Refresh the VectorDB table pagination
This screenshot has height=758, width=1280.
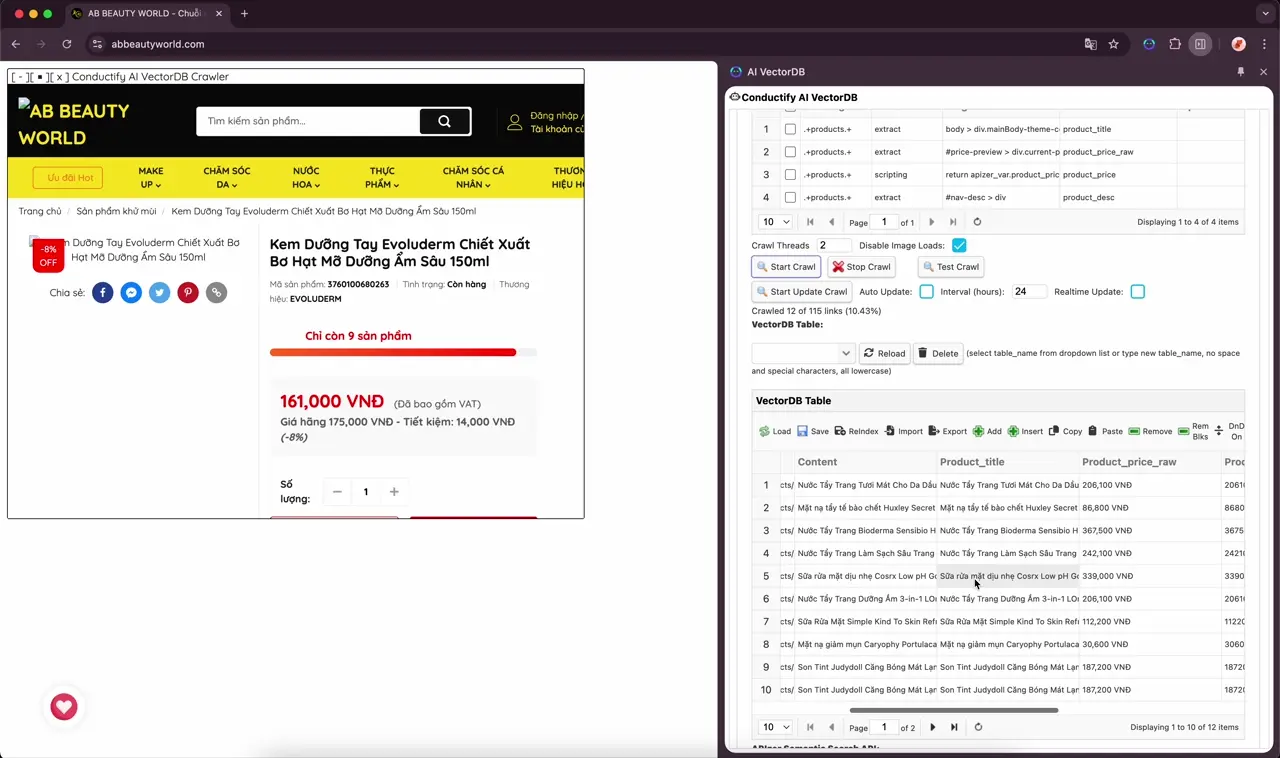(978, 727)
